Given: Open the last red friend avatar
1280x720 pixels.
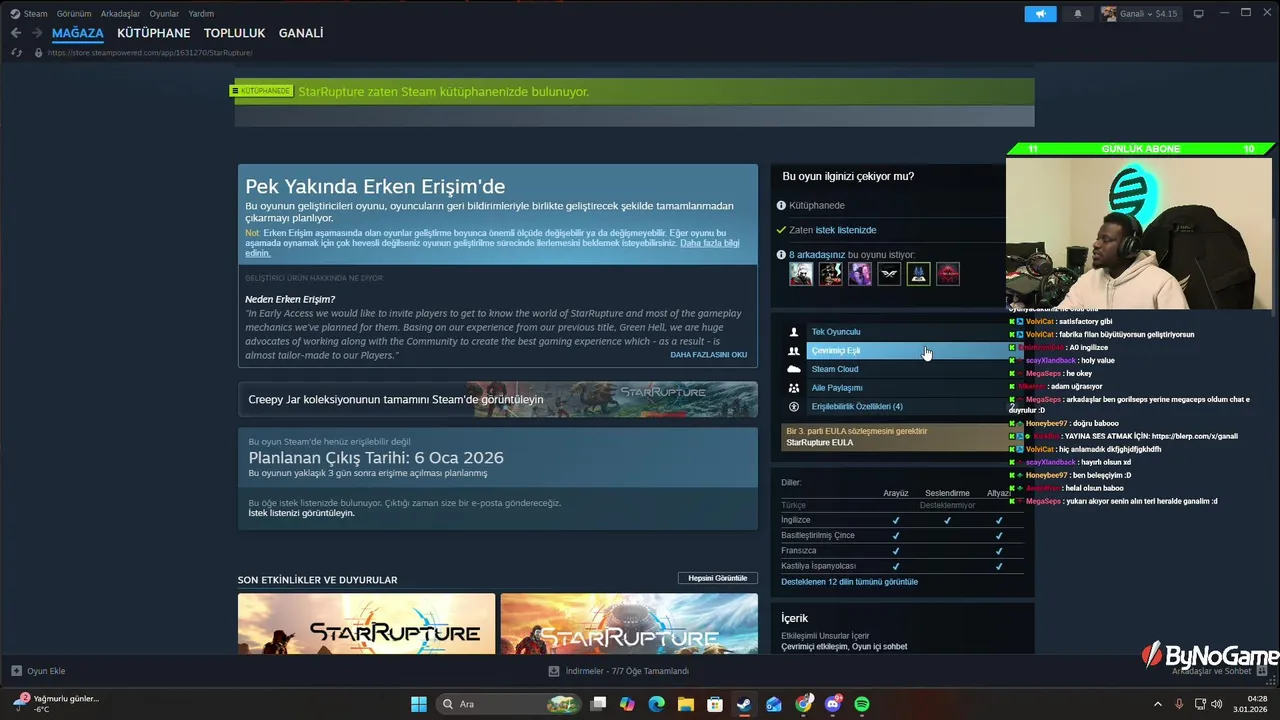Looking at the screenshot, I should [948, 274].
